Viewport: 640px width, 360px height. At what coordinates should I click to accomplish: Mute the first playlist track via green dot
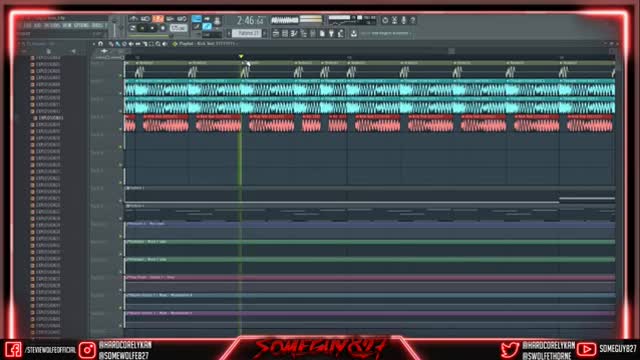[120, 75]
